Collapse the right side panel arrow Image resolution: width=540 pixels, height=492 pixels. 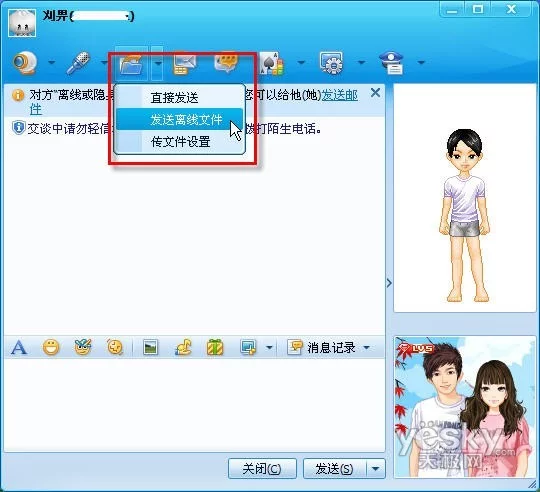(389, 283)
